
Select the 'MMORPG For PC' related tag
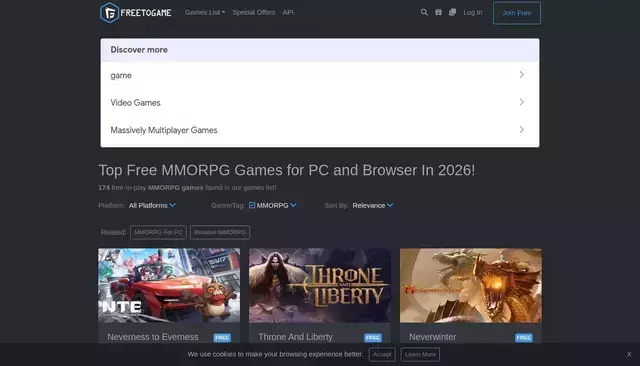tap(158, 232)
